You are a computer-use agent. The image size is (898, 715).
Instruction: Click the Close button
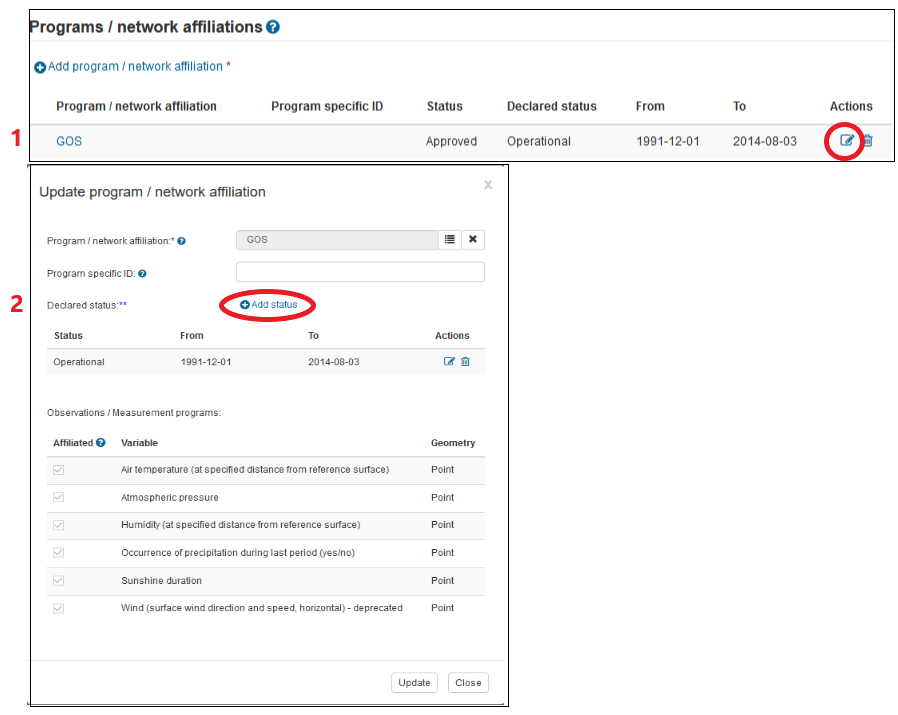click(x=468, y=682)
